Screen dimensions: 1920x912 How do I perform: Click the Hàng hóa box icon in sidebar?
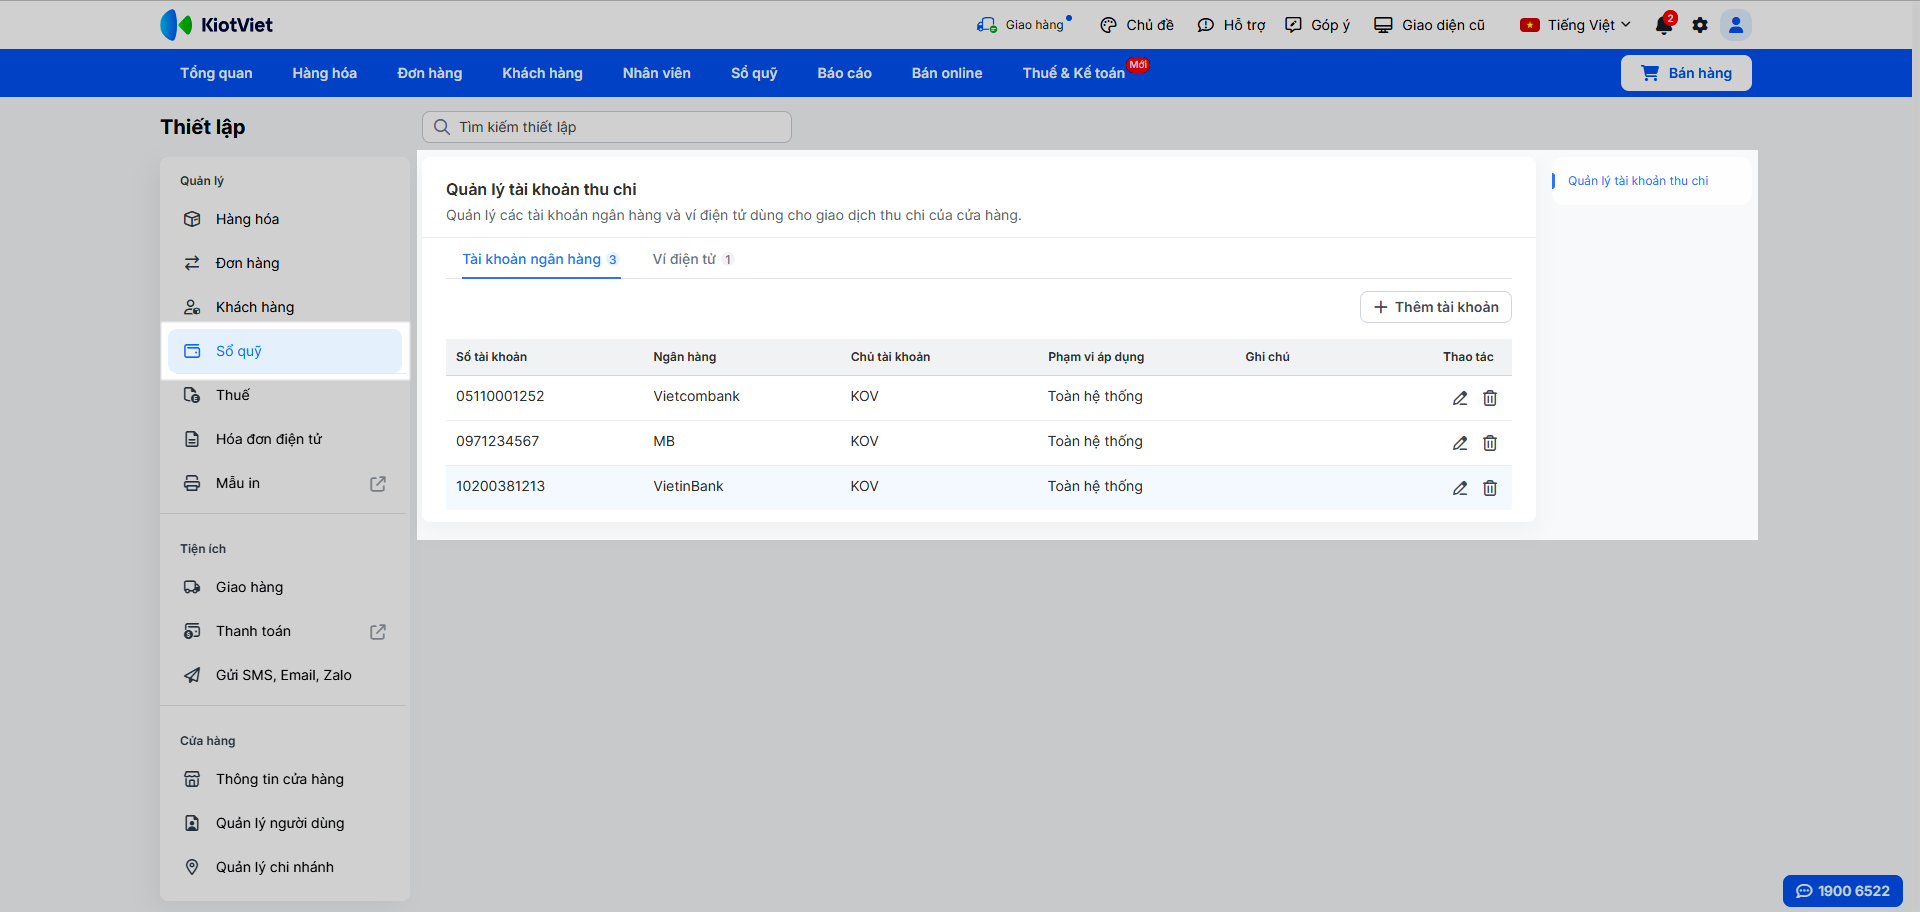click(x=192, y=219)
